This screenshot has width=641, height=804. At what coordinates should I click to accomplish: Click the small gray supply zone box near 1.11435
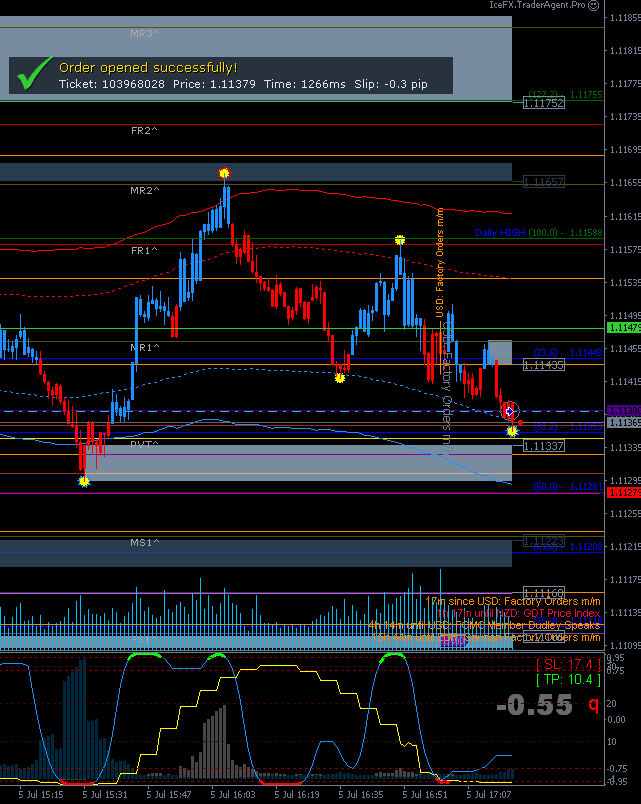coord(500,352)
